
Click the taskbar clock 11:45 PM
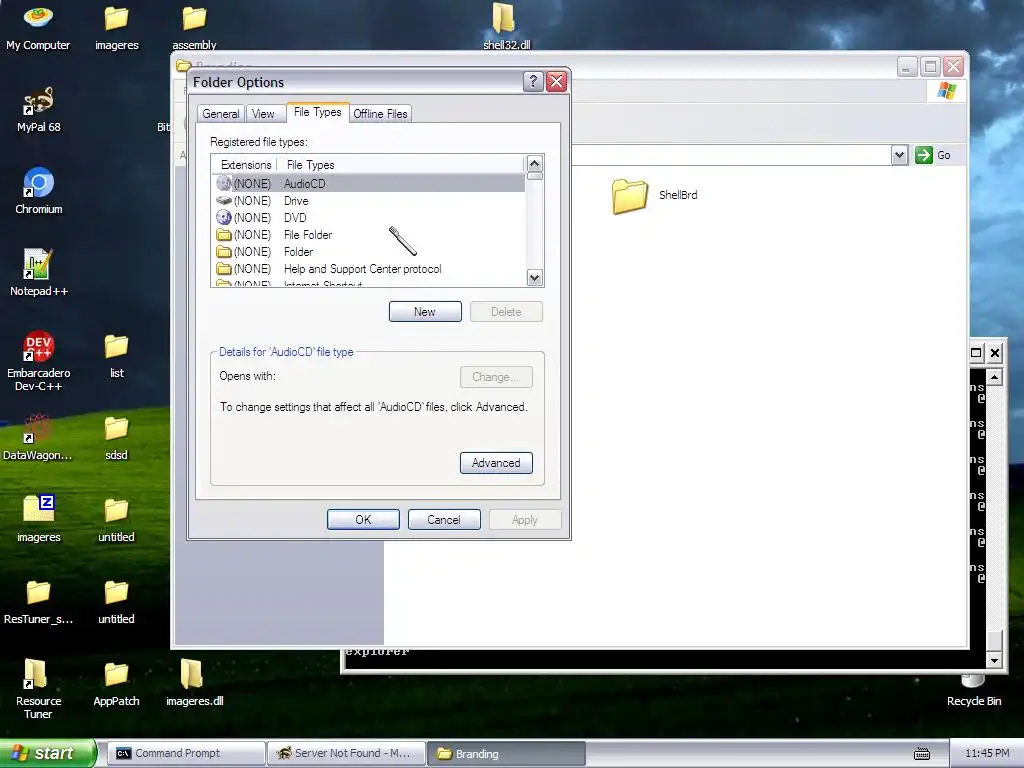[987, 753]
